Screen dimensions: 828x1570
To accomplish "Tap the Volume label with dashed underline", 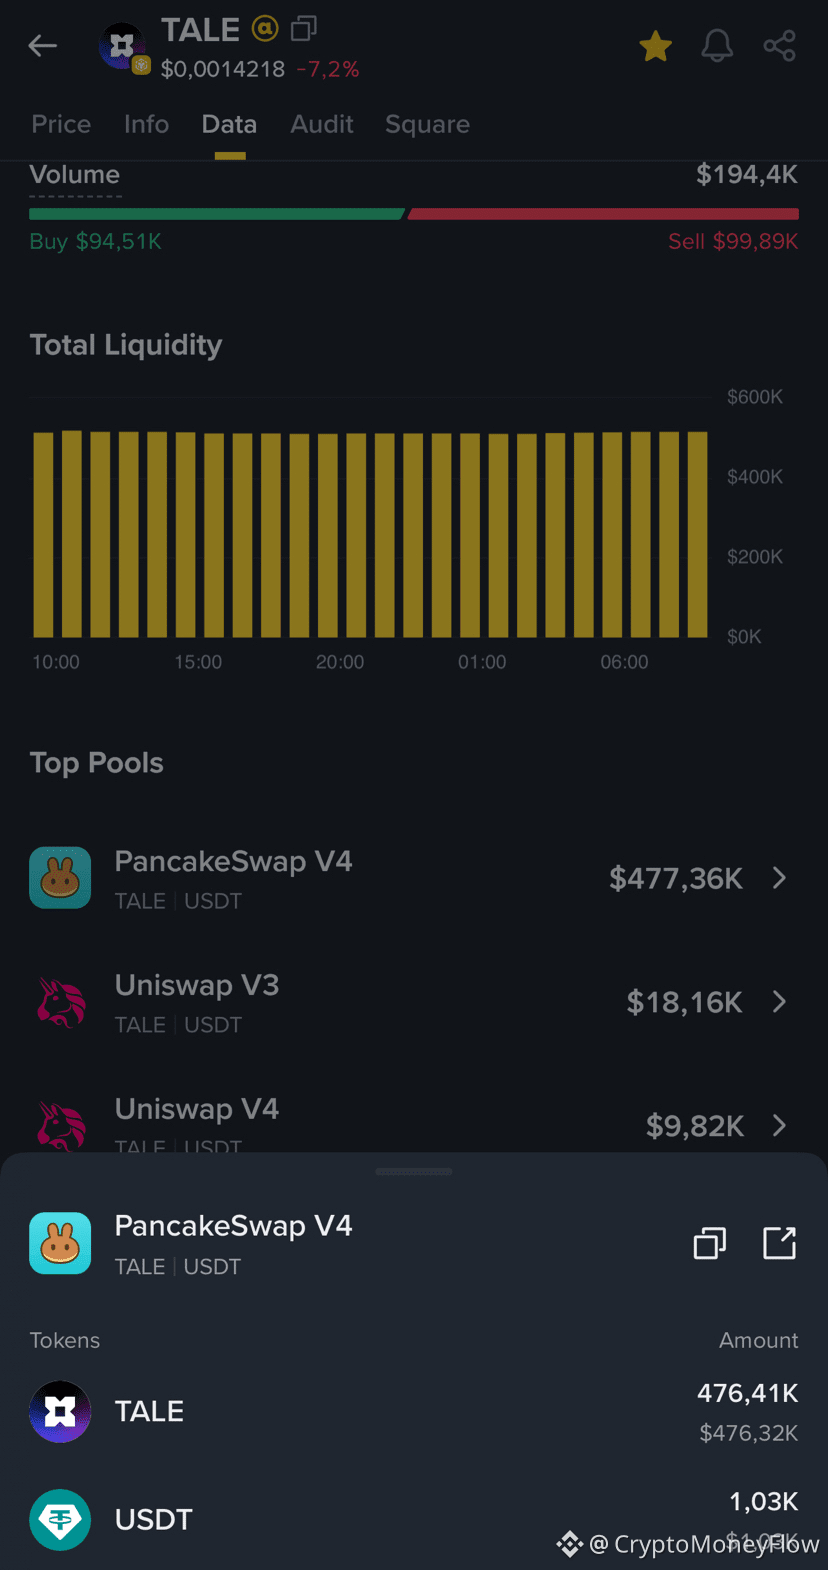I will (75, 175).
